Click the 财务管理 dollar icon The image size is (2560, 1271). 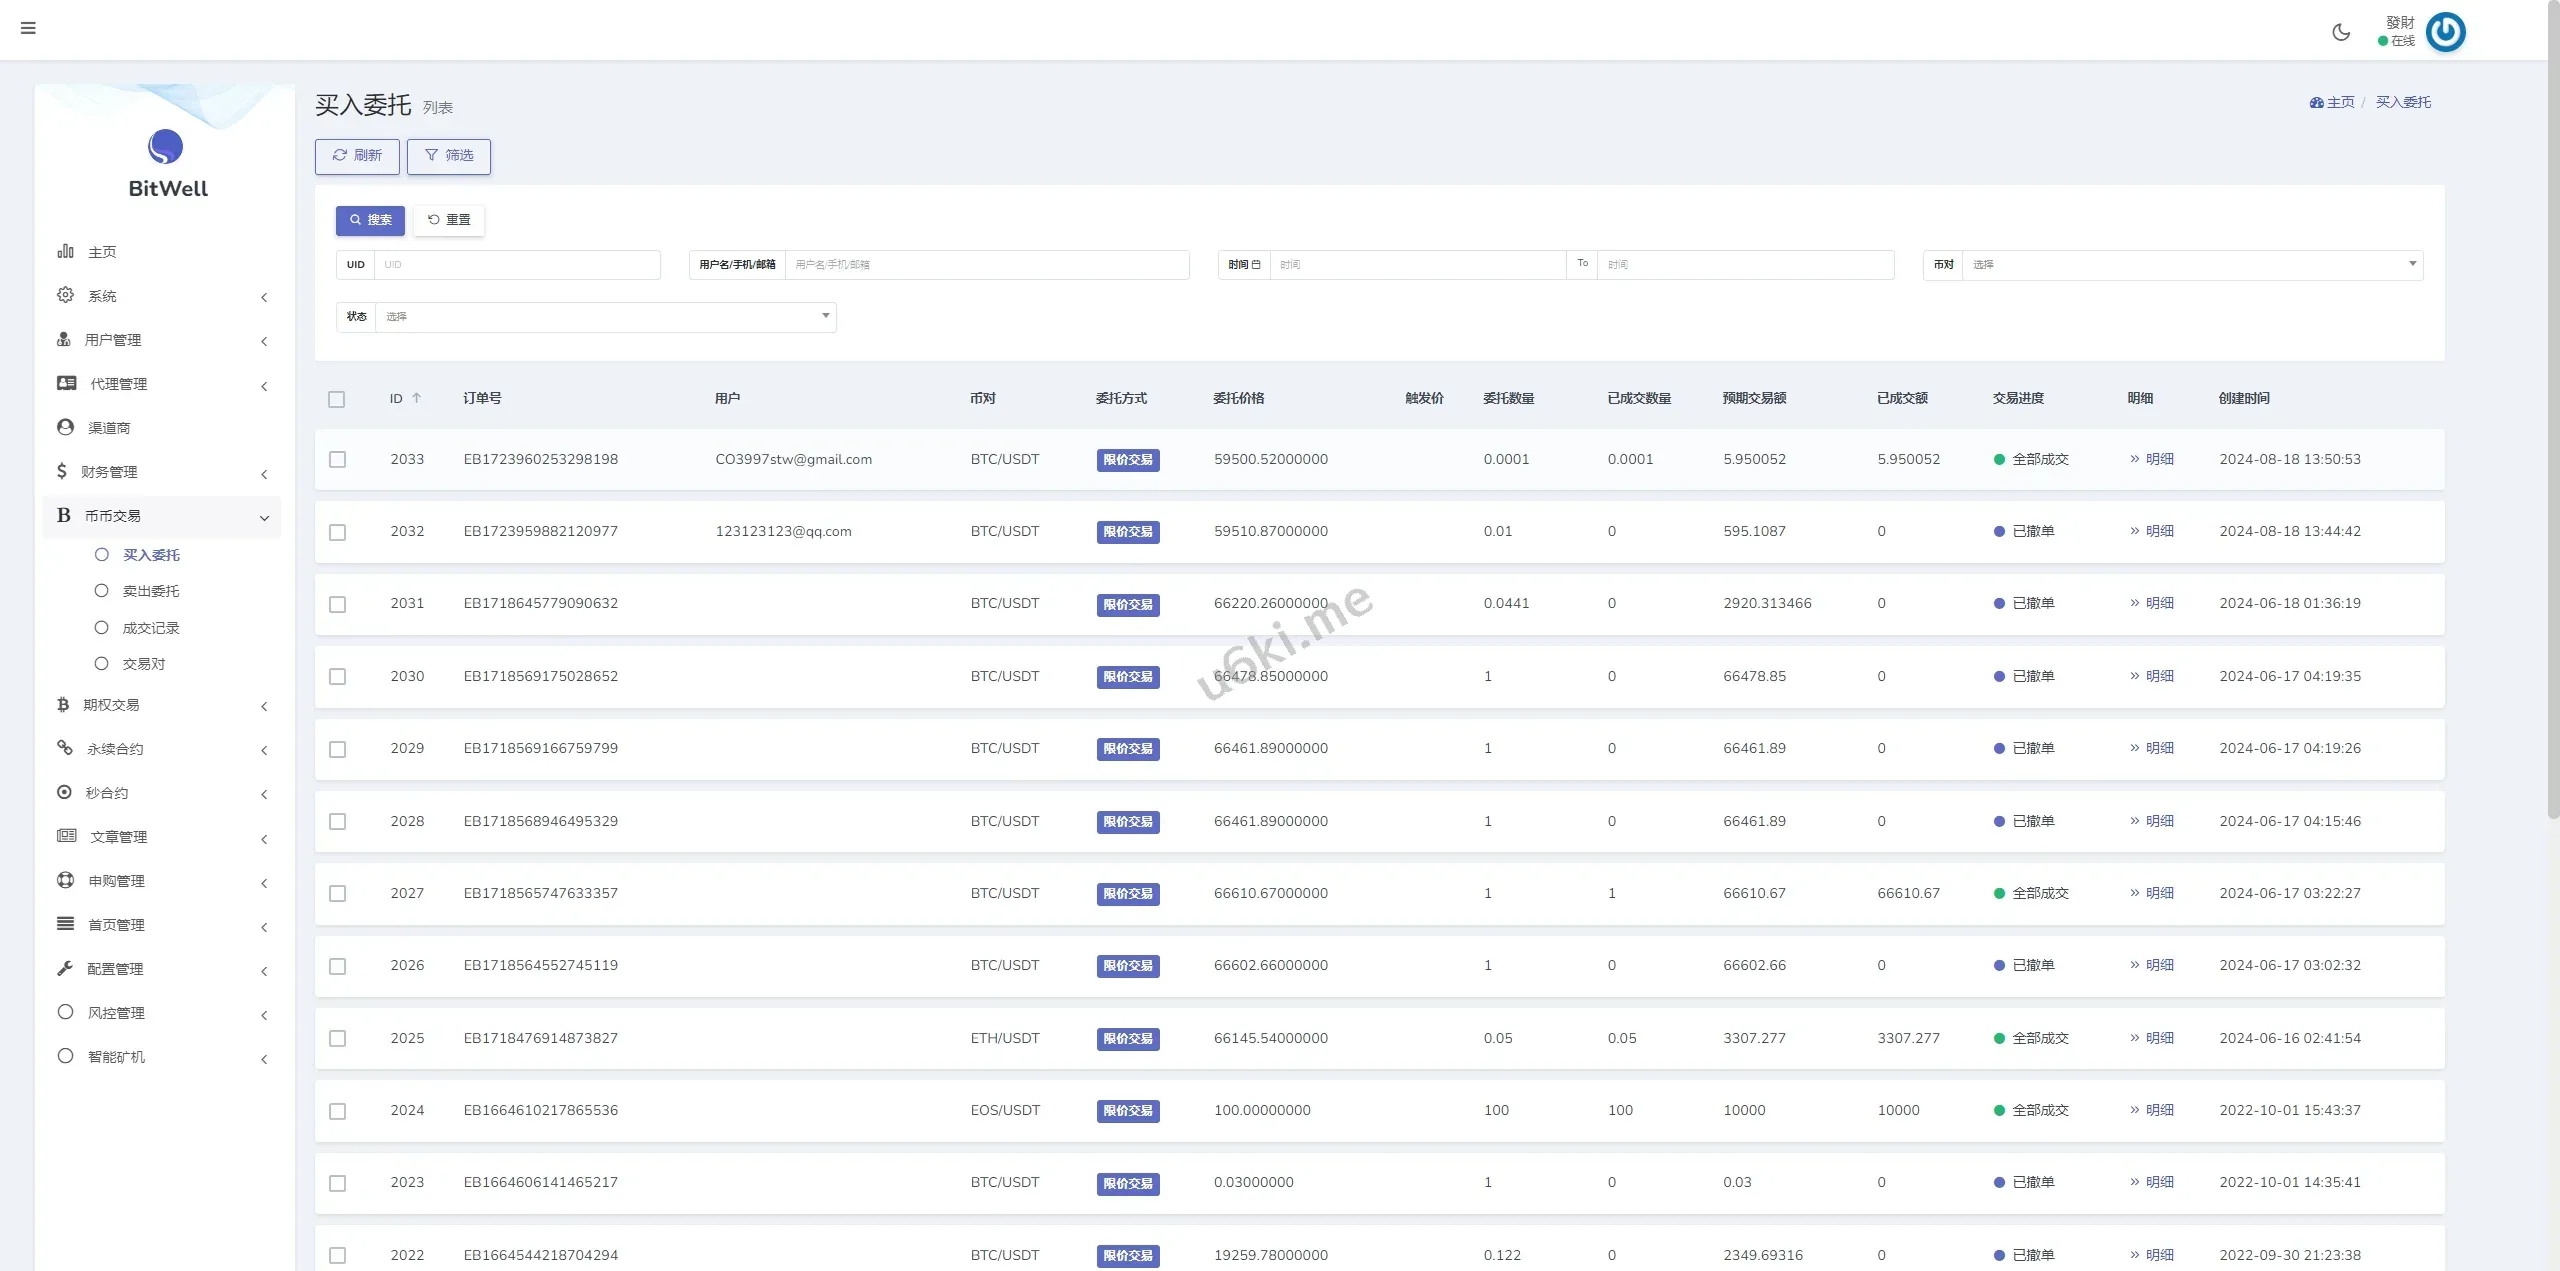tap(62, 471)
